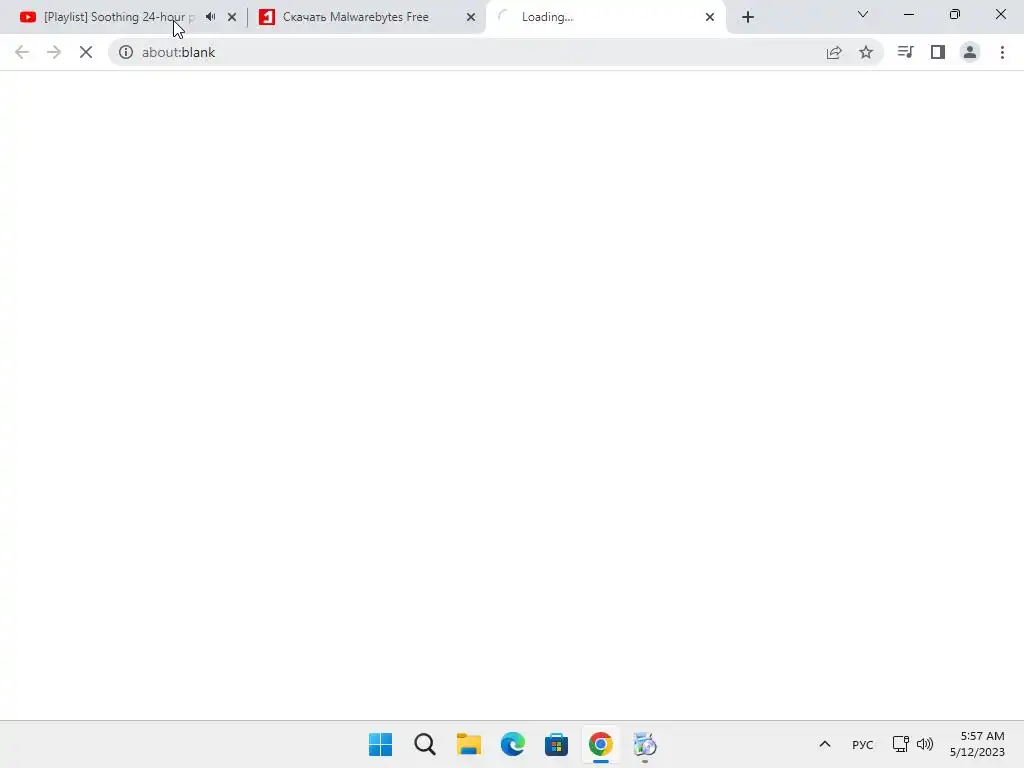
Task: Go forward to the next page
Action: 54,52
